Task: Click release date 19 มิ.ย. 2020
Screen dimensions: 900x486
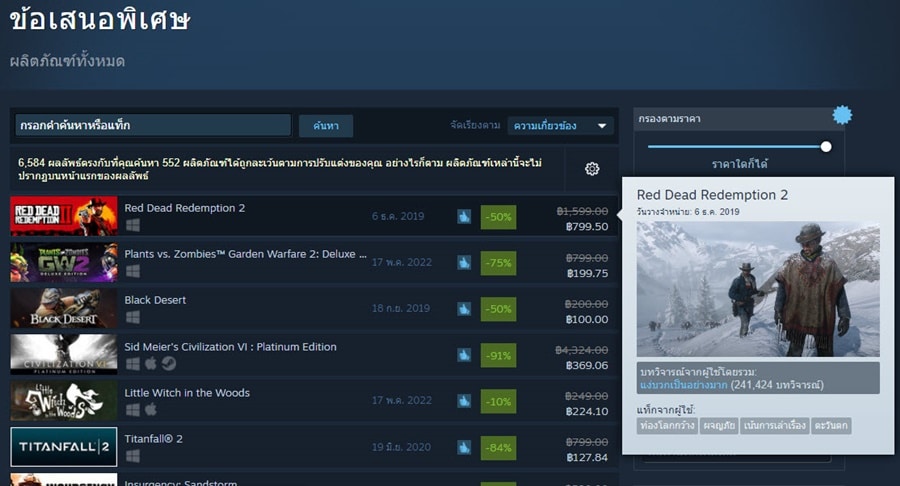Action: click(x=401, y=447)
